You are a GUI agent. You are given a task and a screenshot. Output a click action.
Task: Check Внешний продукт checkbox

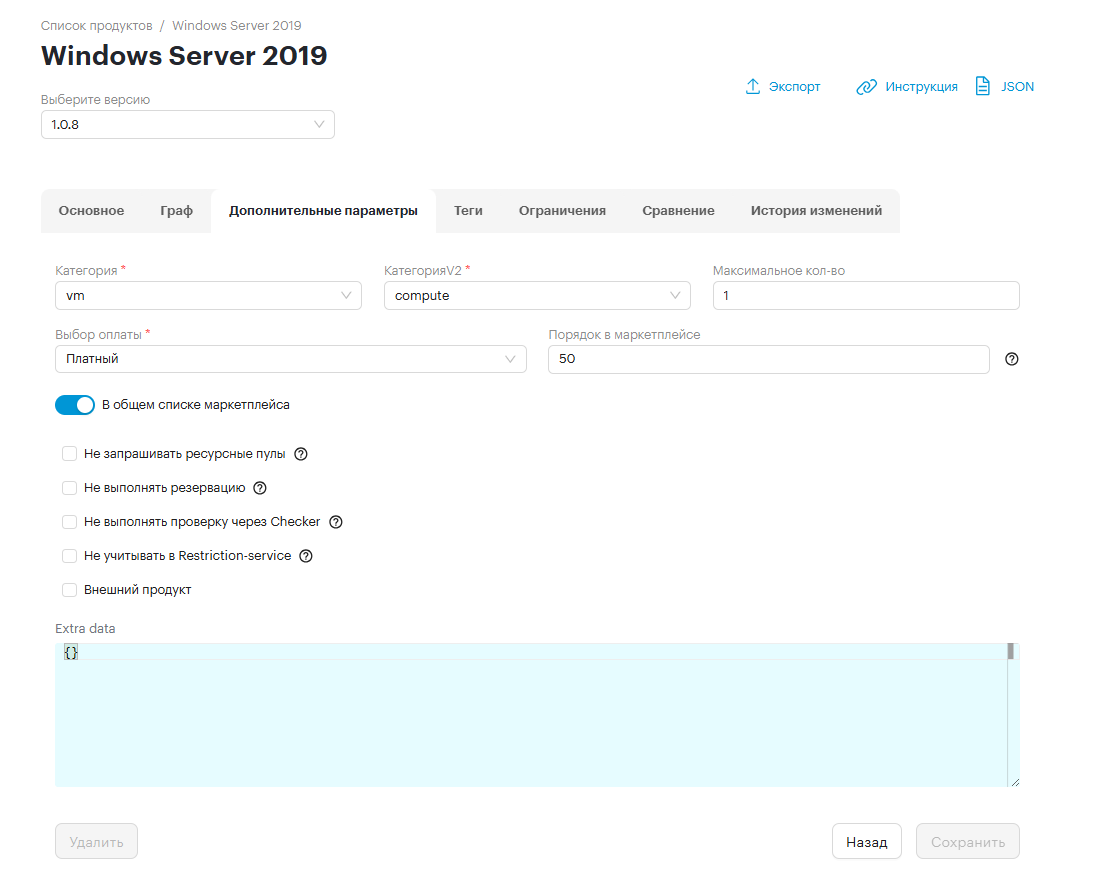(69, 589)
